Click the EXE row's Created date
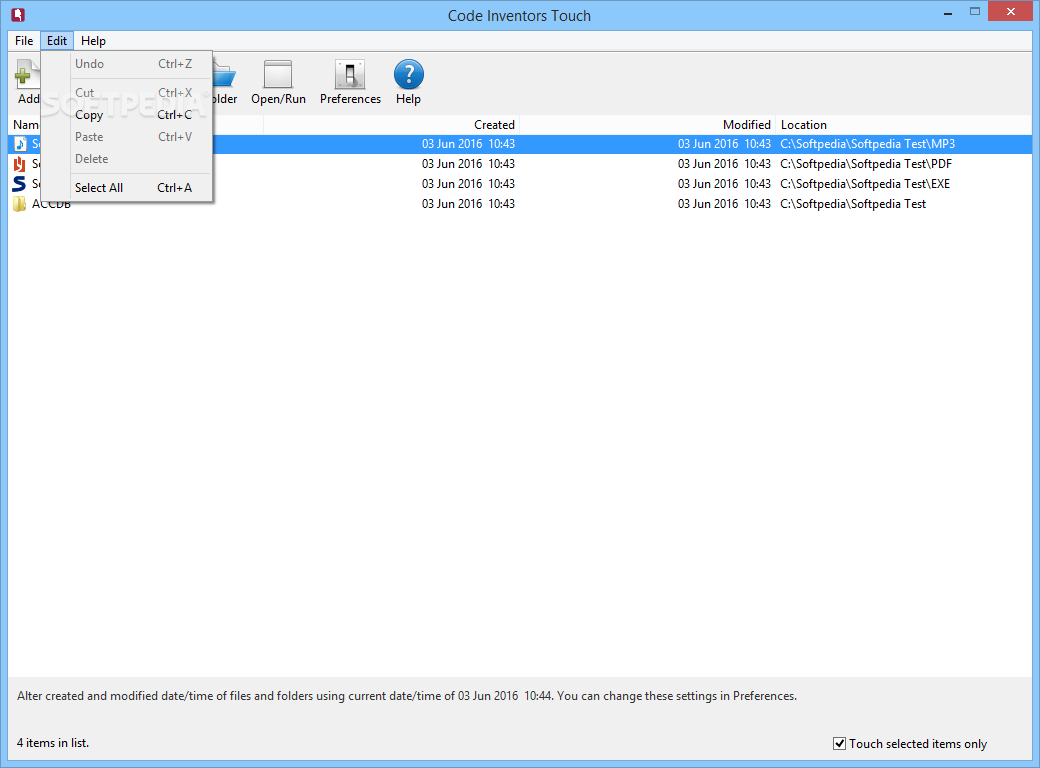Image resolution: width=1040 pixels, height=768 pixels. tap(468, 184)
